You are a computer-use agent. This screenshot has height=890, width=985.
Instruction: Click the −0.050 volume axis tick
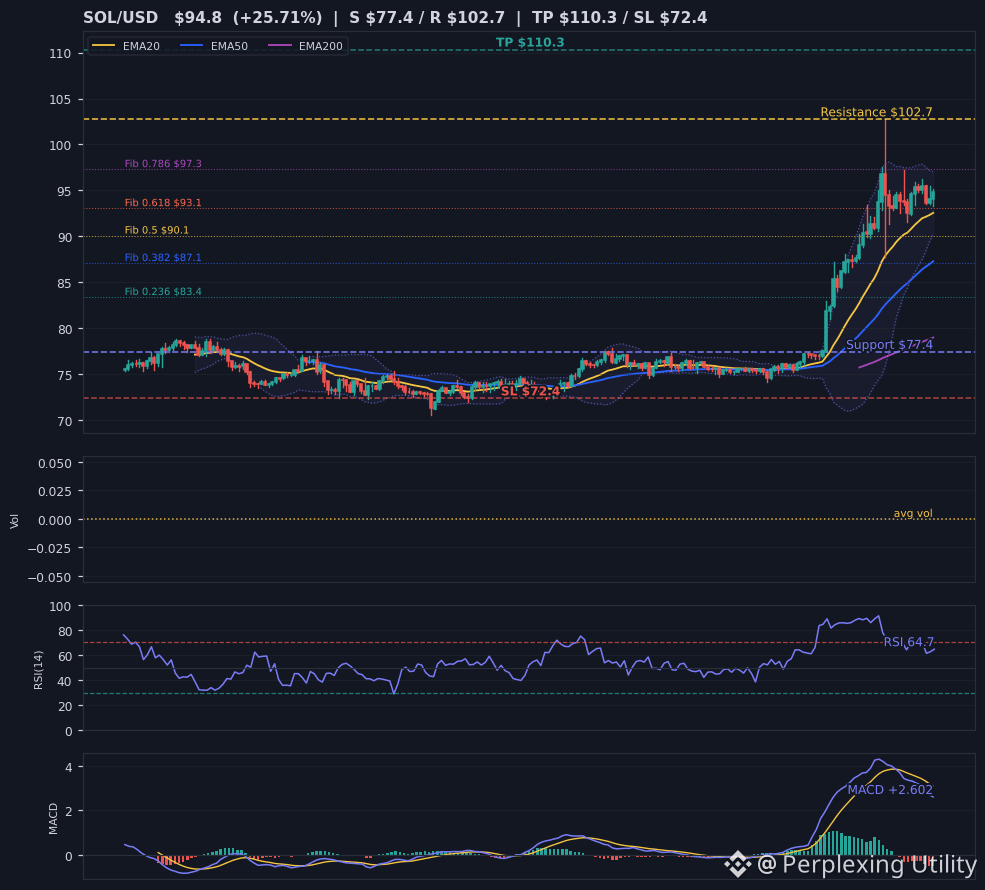tap(50, 577)
